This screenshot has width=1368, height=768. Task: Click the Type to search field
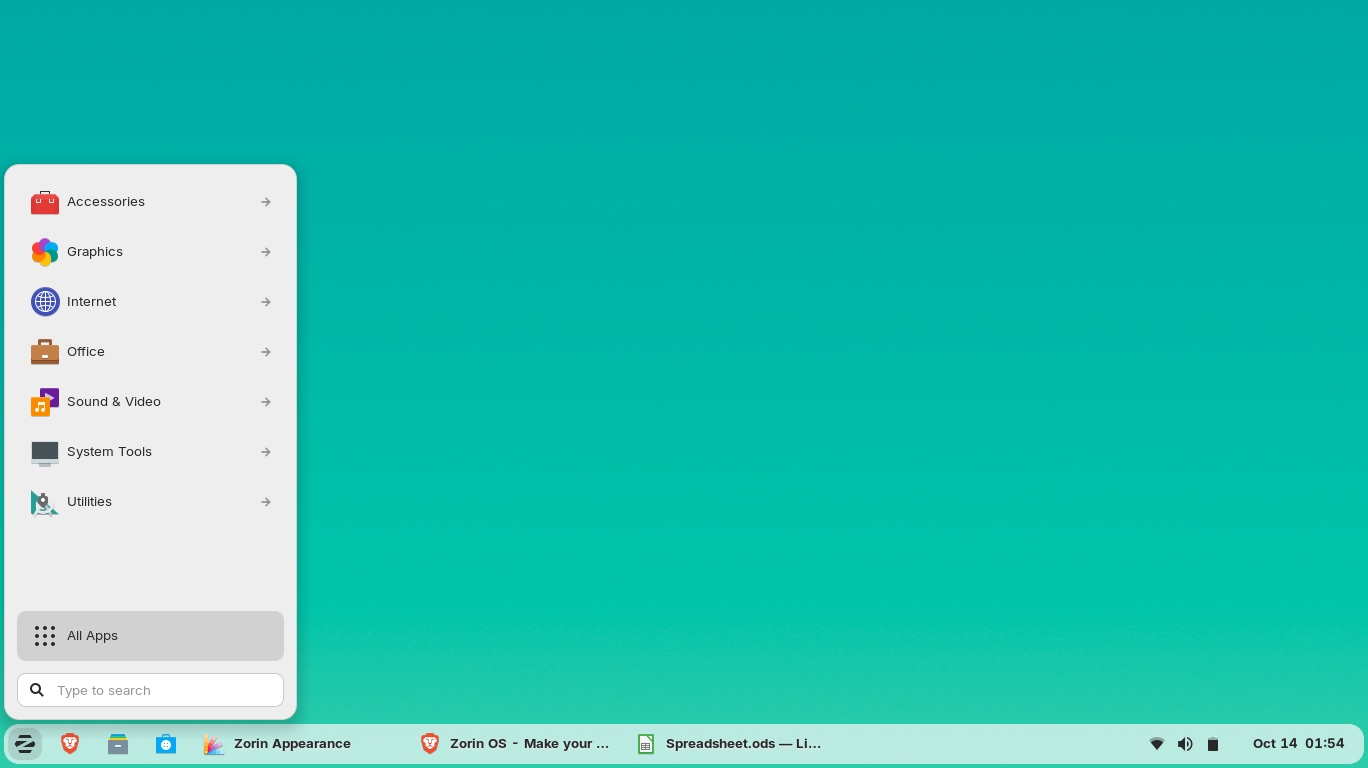click(160, 690)
